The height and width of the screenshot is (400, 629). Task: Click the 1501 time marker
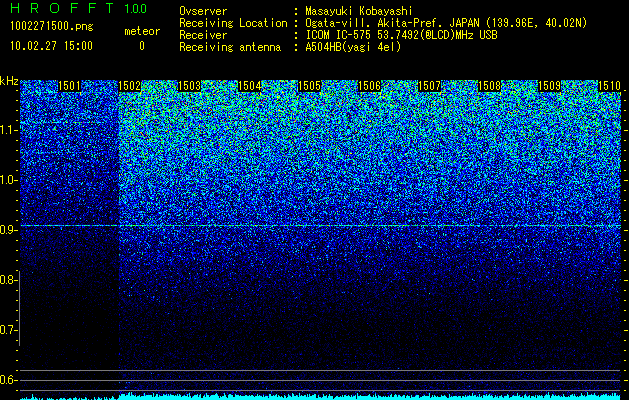pos(69,86)
